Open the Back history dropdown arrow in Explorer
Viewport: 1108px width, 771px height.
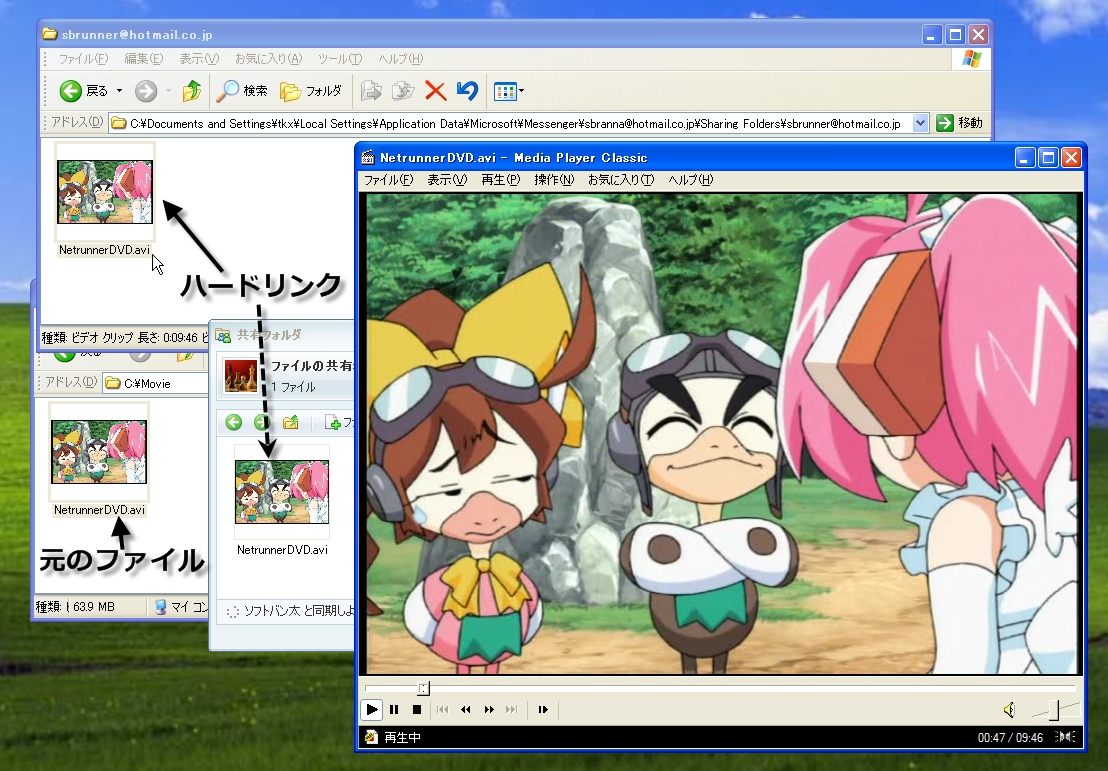point(119,90)
